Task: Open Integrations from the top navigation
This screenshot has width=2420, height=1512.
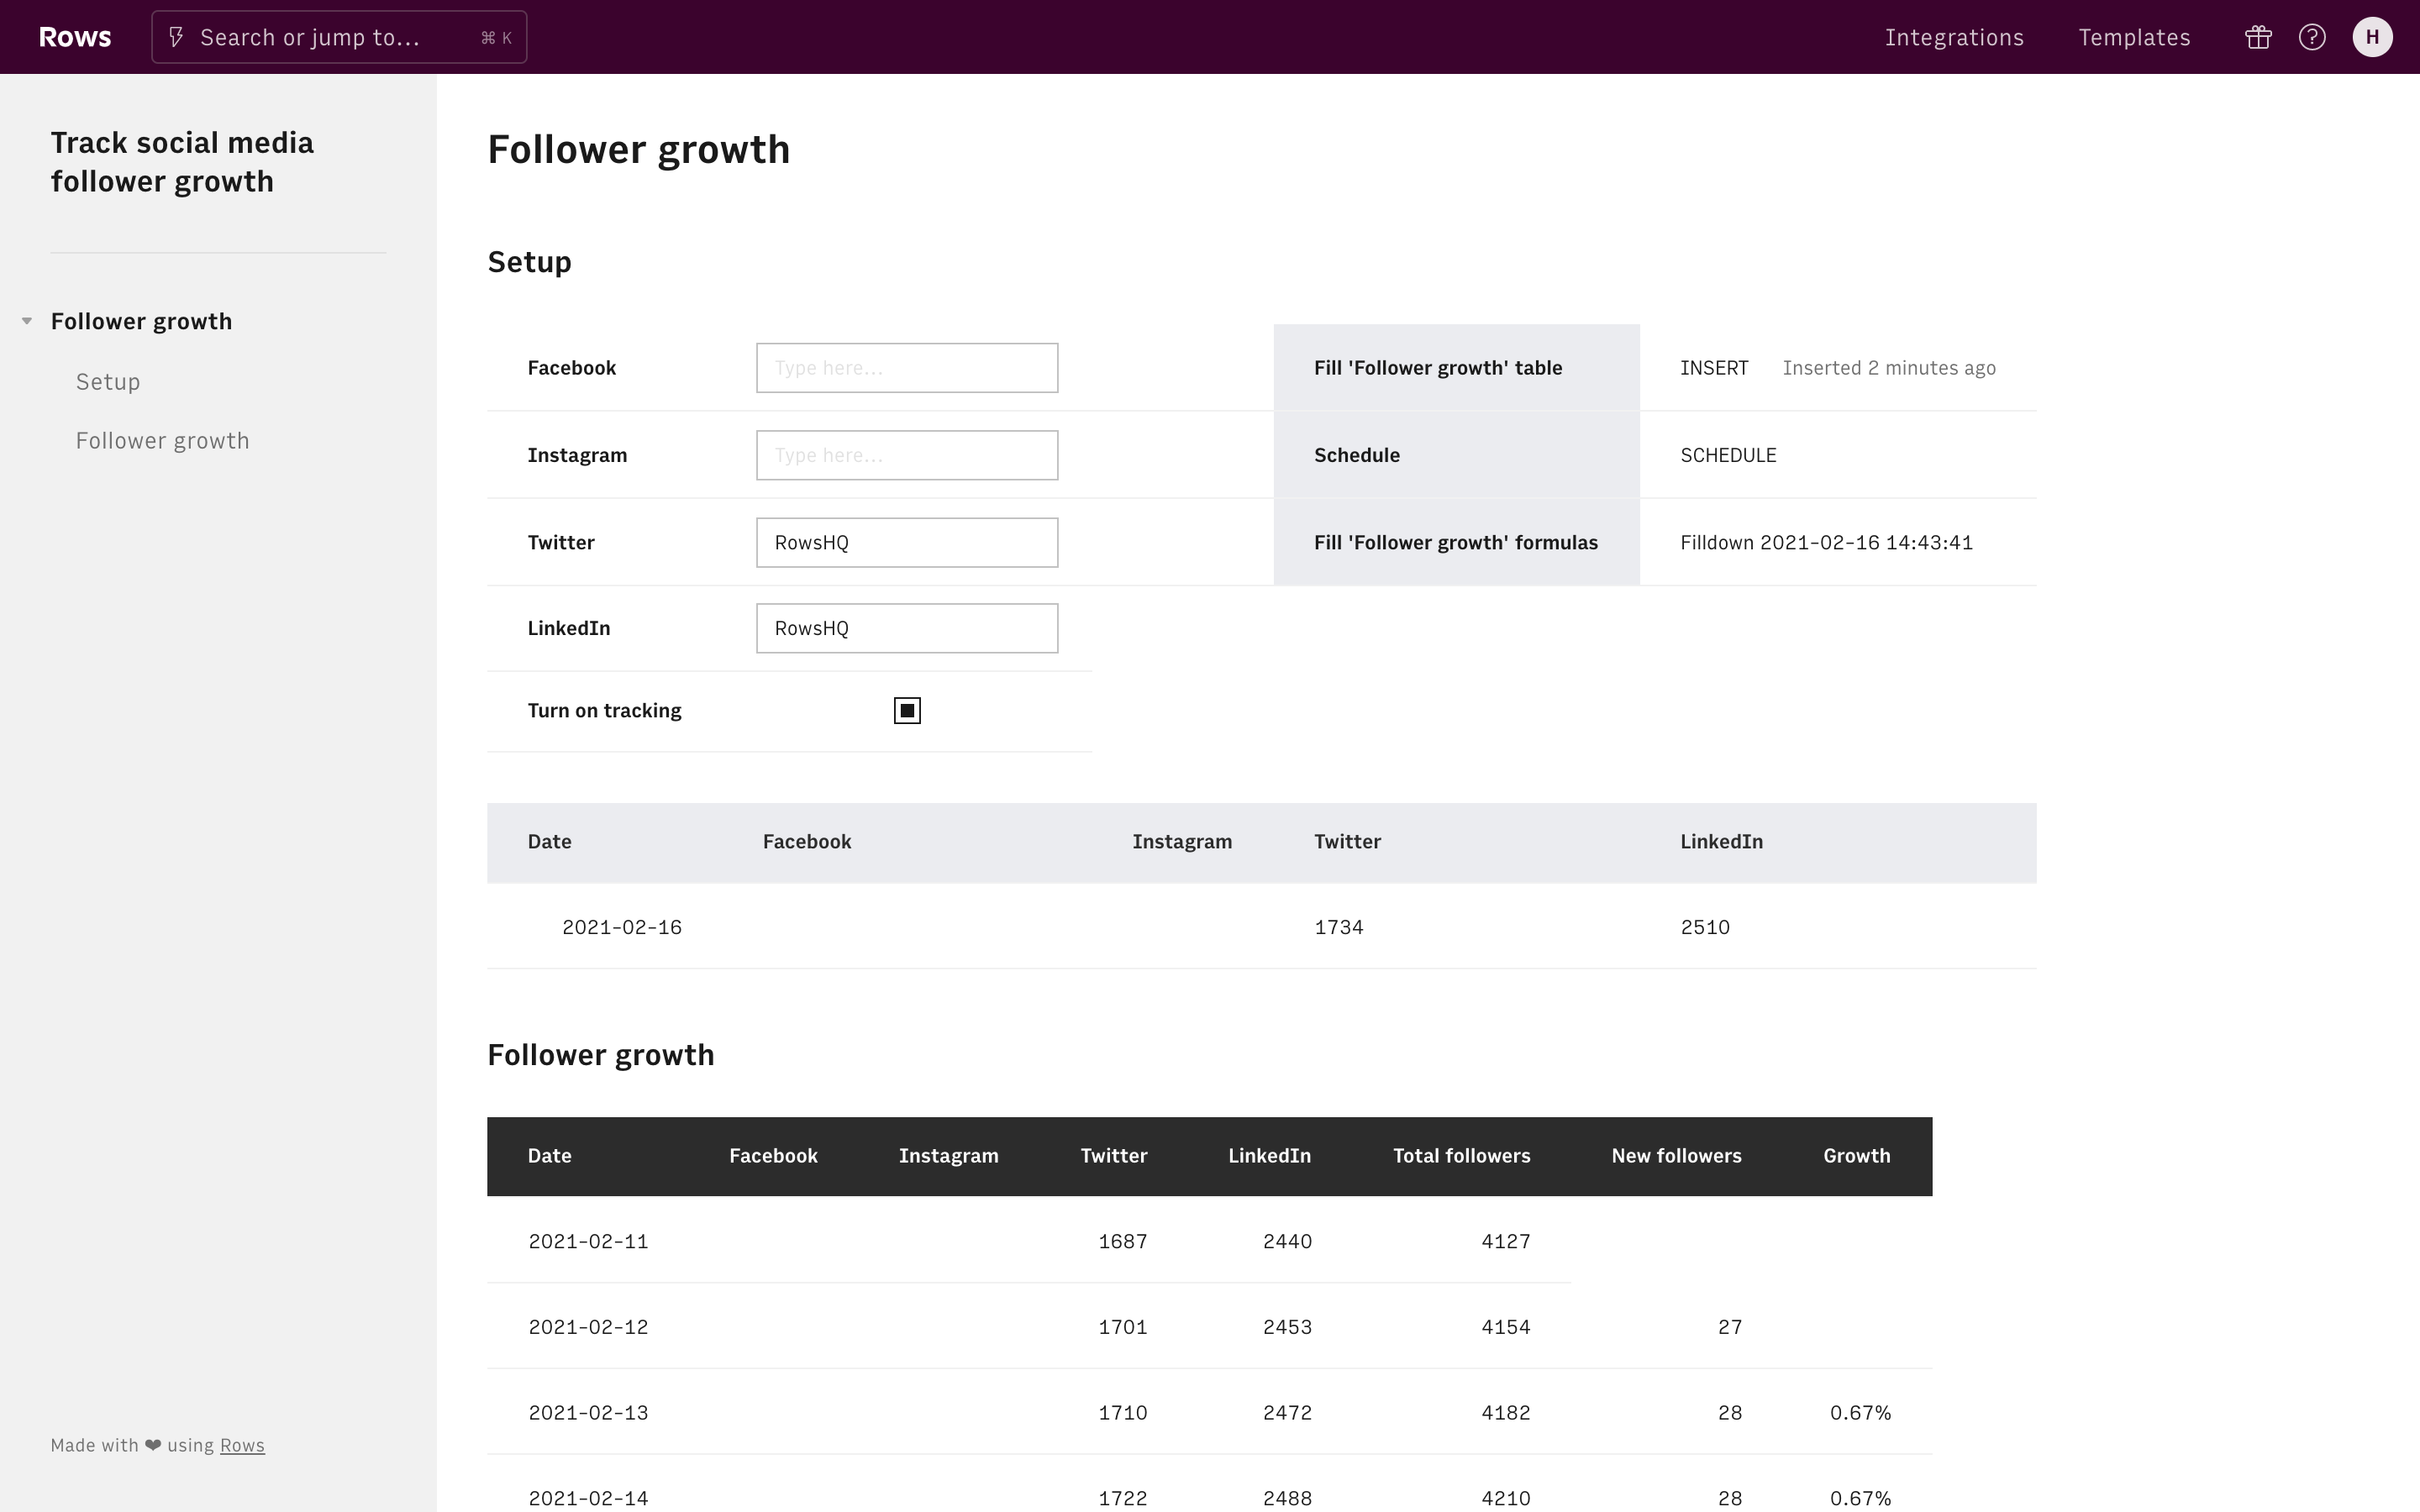Action: (x=1954, y=37)
